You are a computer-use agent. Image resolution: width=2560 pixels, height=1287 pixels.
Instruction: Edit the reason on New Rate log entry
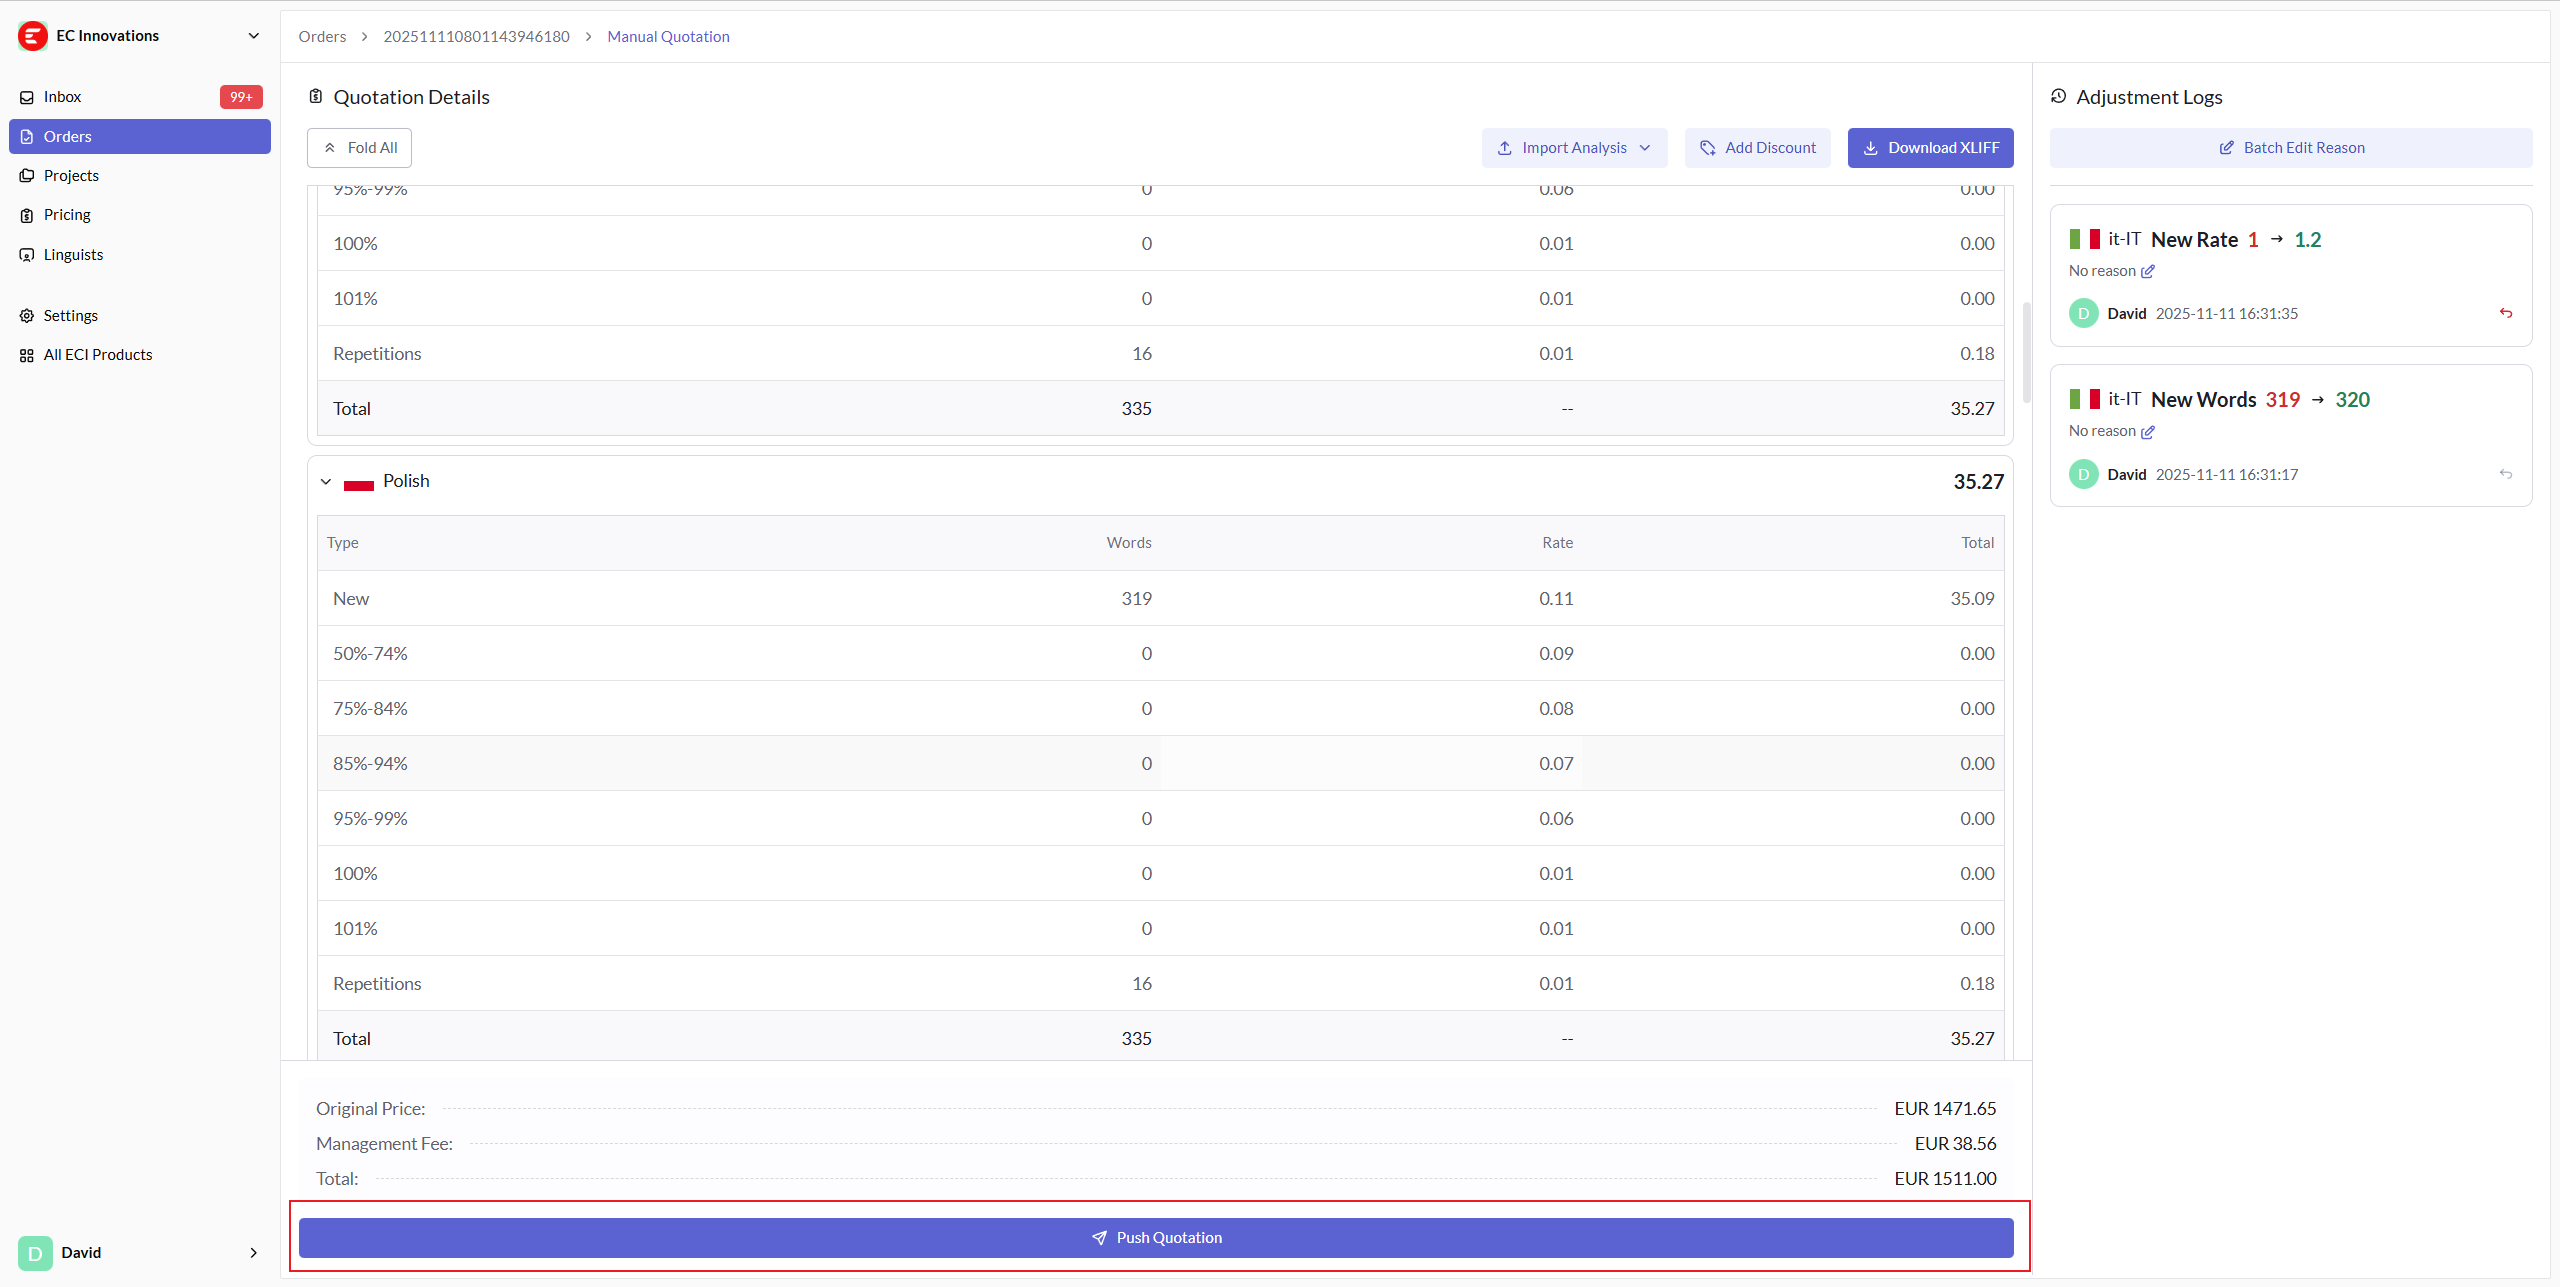pyautogui.click(x=2148, y=271)
